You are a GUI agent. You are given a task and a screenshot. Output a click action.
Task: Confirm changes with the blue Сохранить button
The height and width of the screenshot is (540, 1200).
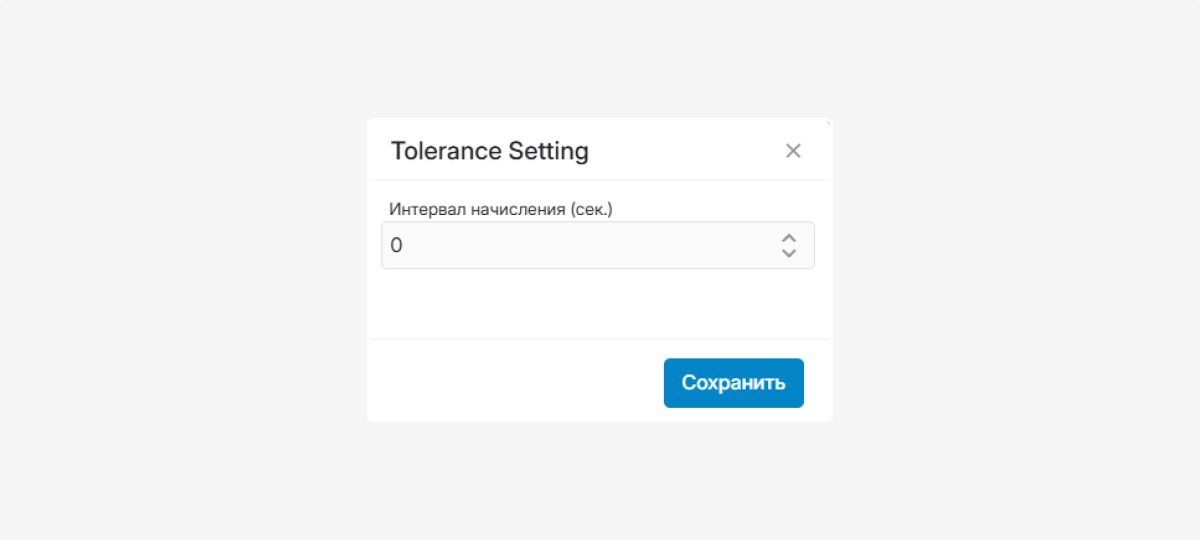733,383
